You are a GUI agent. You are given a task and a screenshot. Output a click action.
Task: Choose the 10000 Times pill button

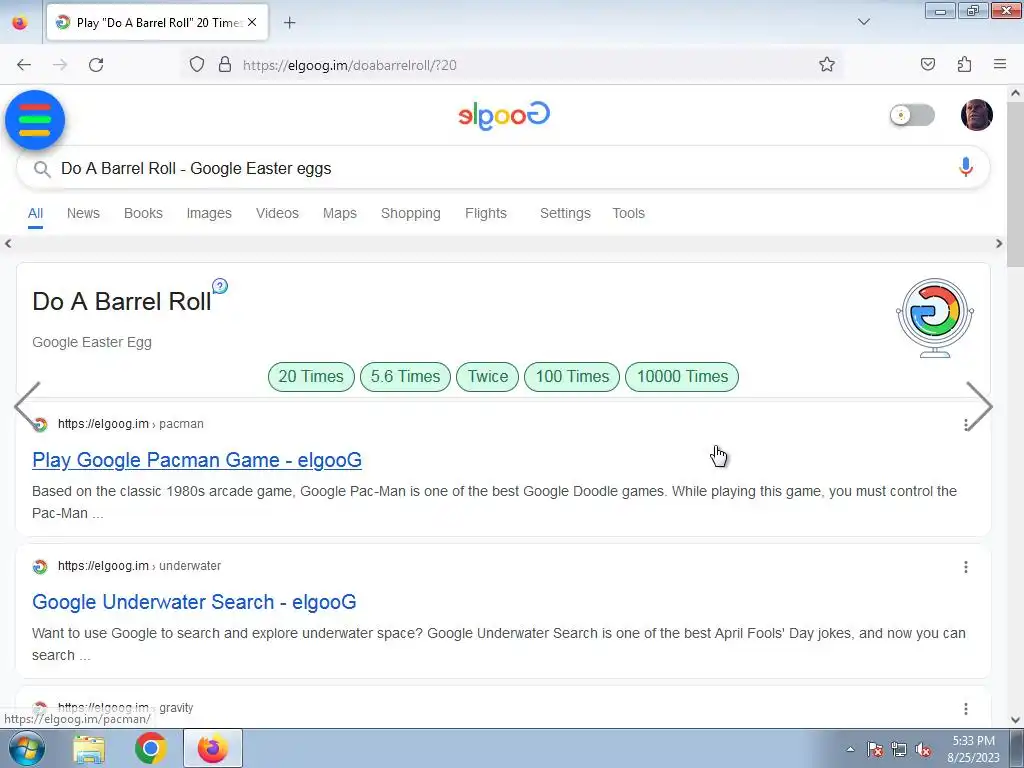click(x=682, y=377)
